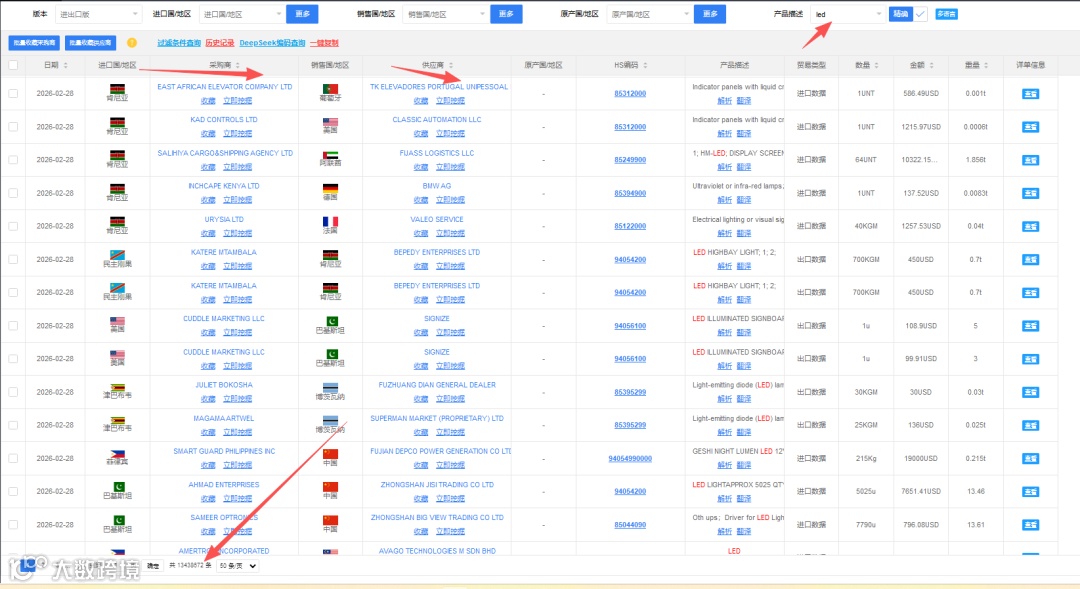Open buyer EAST AFRICAN ELEVATOR COMPANY LTD
Image resolution: width=1080 pixels, height=589 pixels.
225,87
